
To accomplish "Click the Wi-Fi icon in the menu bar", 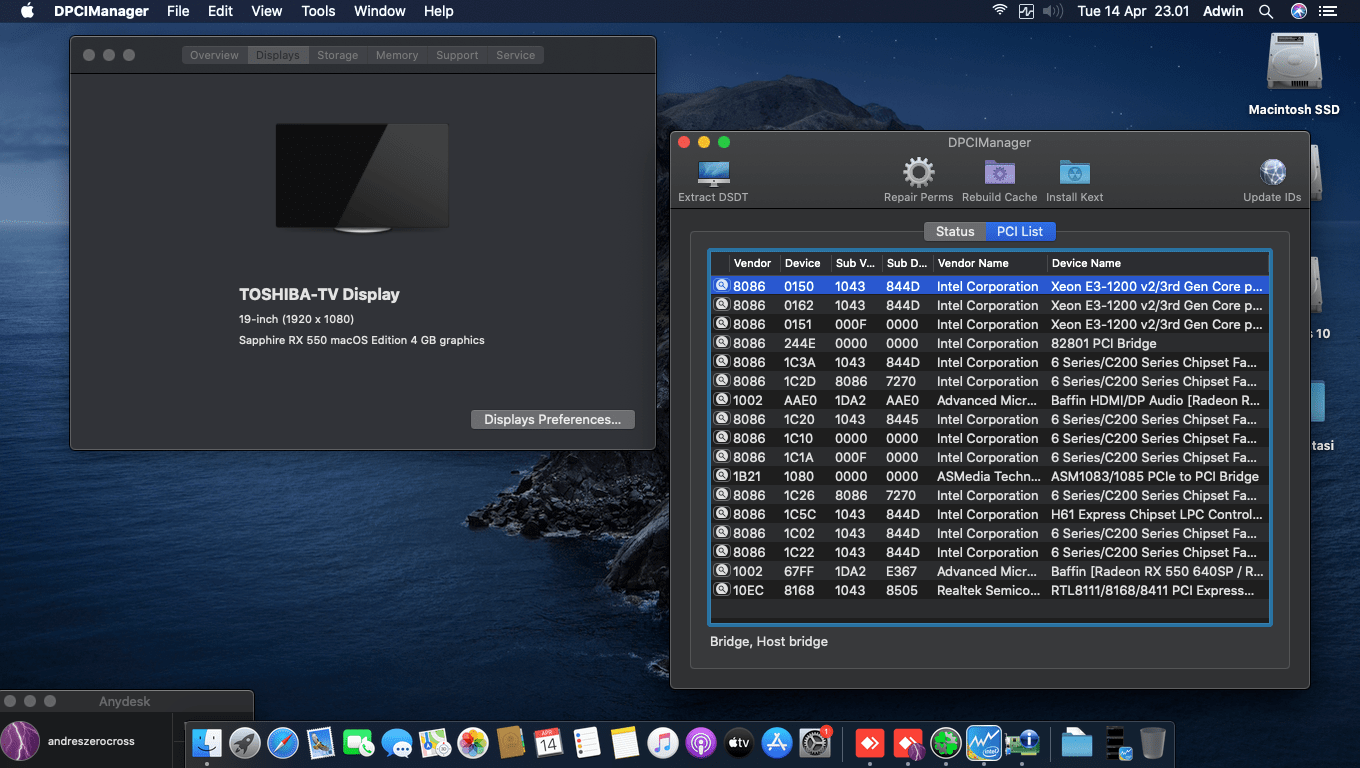I will coord(999,11).
